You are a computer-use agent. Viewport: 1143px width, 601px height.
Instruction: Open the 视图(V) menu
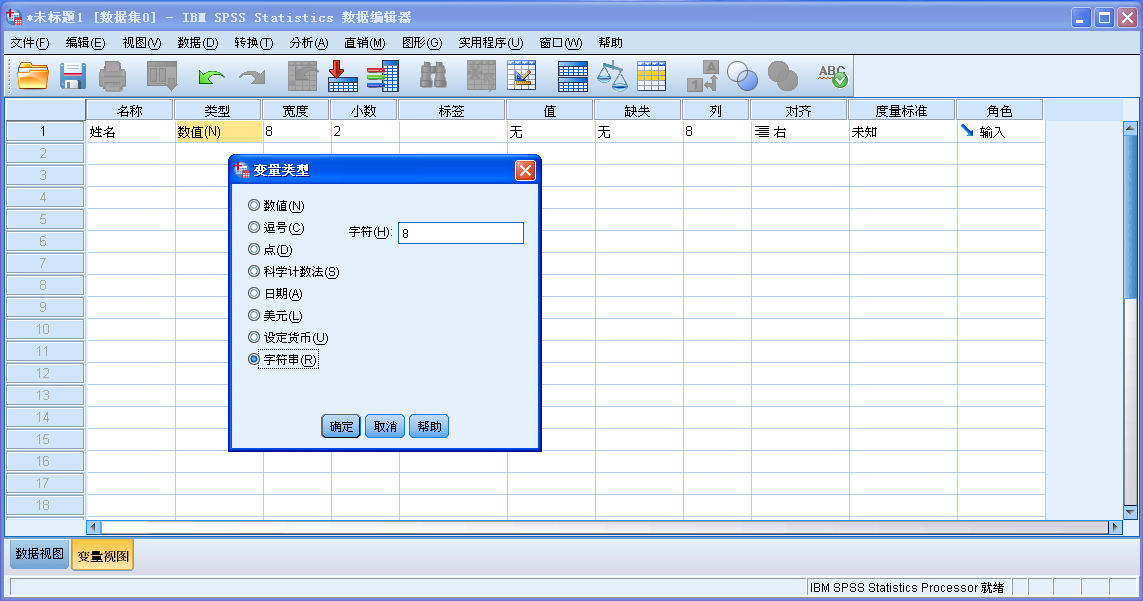click(141, 43)
